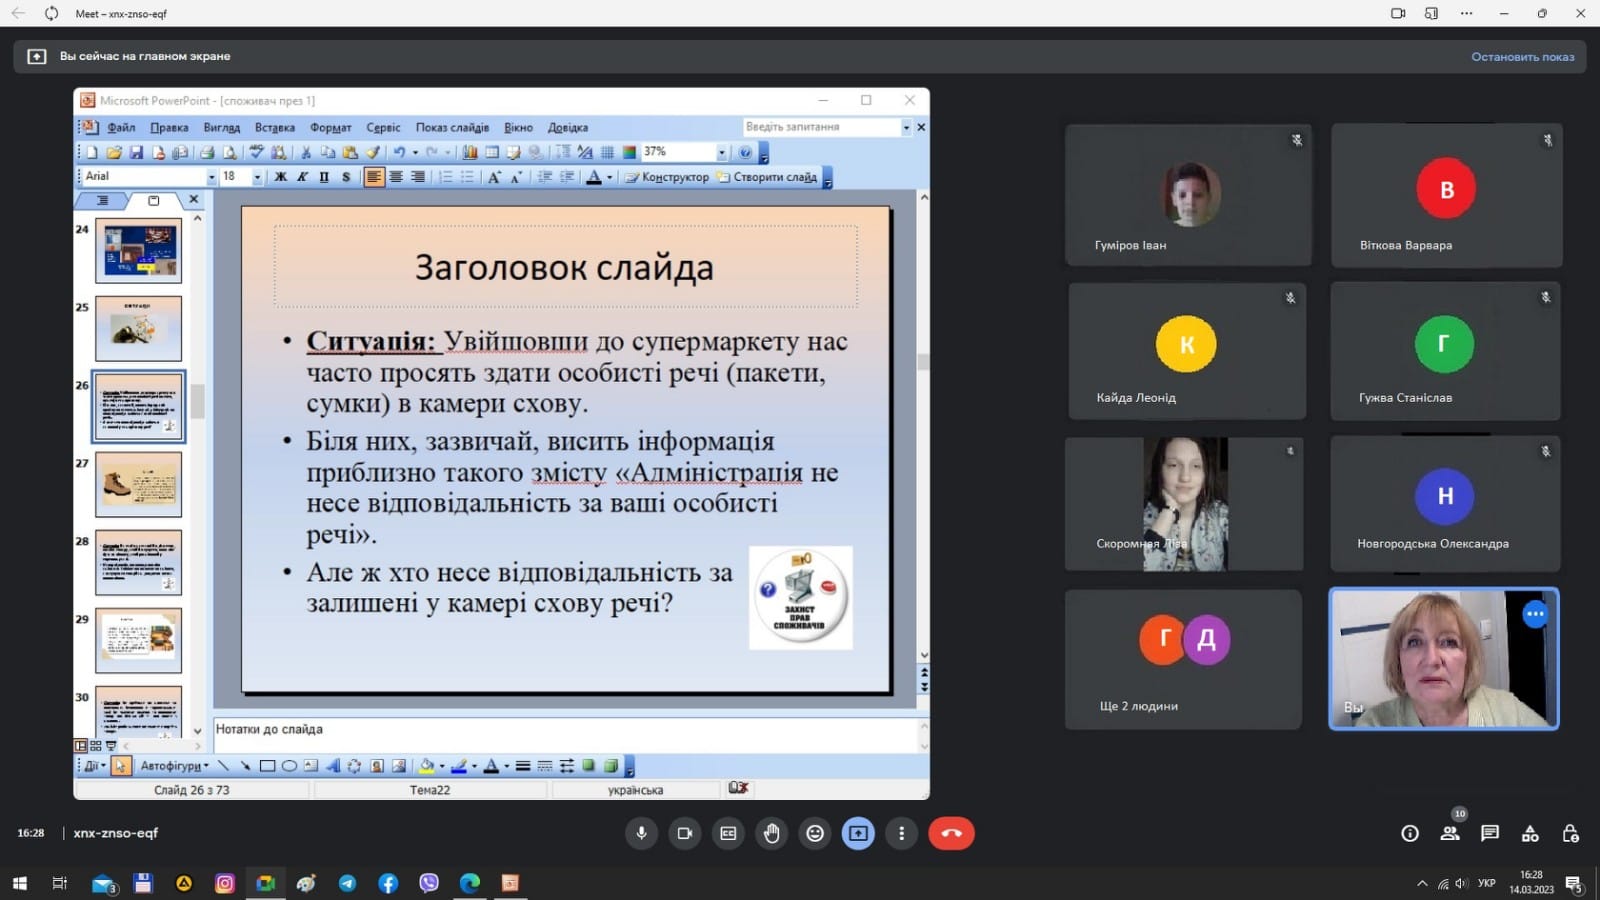Toggle the microphone in Meet
1600x900 pixels.
(x=641, y=833)
